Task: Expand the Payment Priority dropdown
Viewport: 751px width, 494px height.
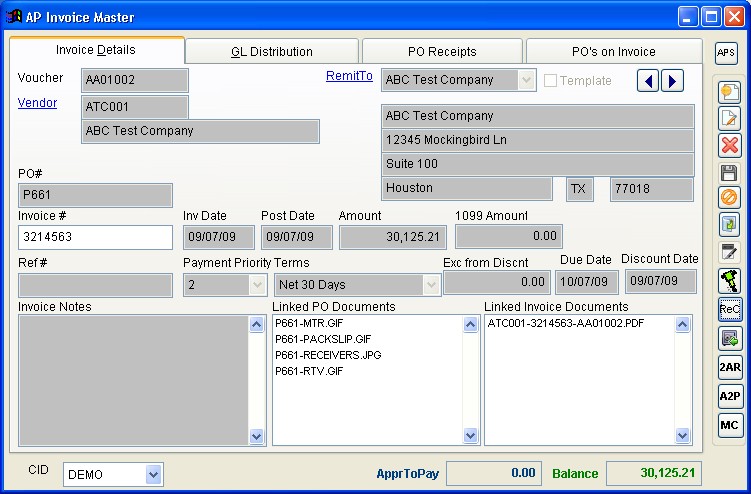Action: tap(256, 285)
